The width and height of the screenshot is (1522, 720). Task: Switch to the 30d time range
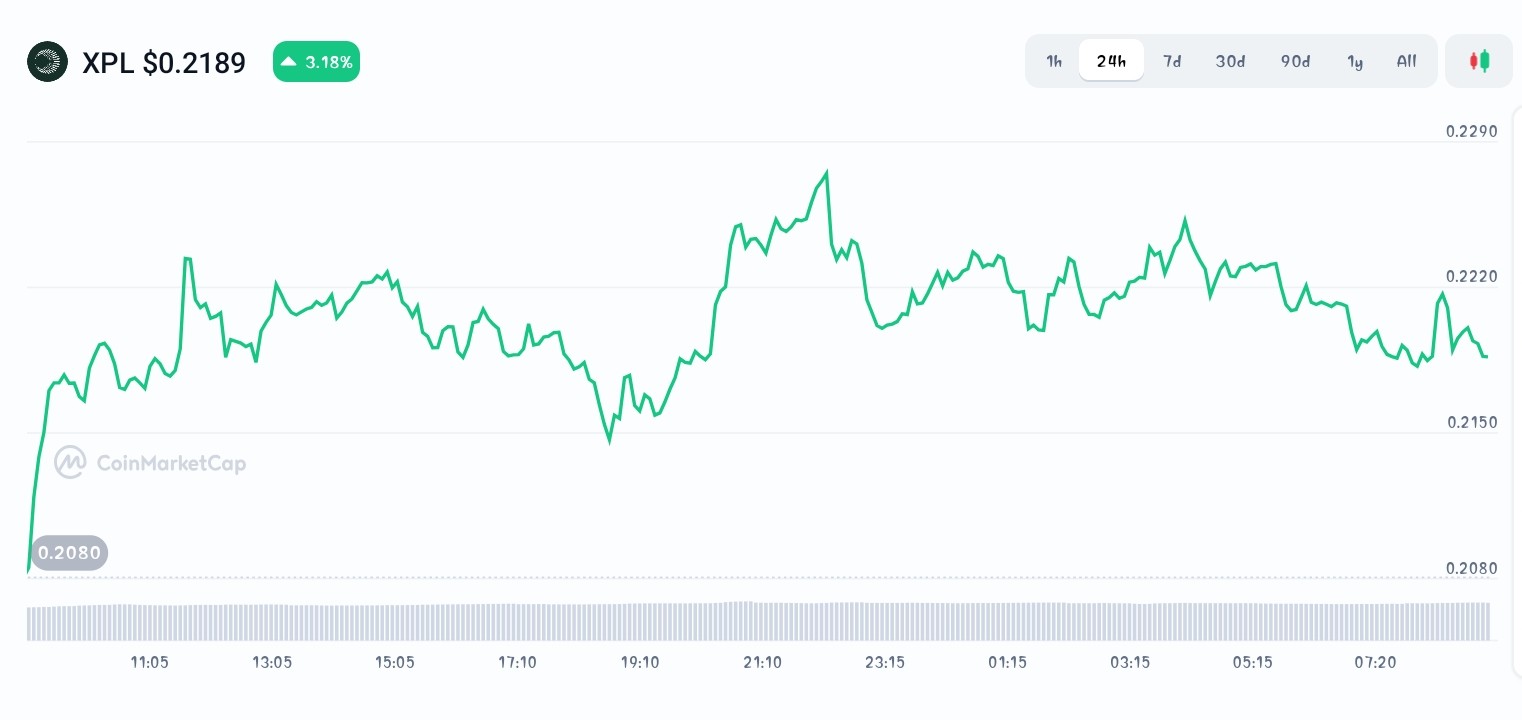click(x=1230, y=61)
